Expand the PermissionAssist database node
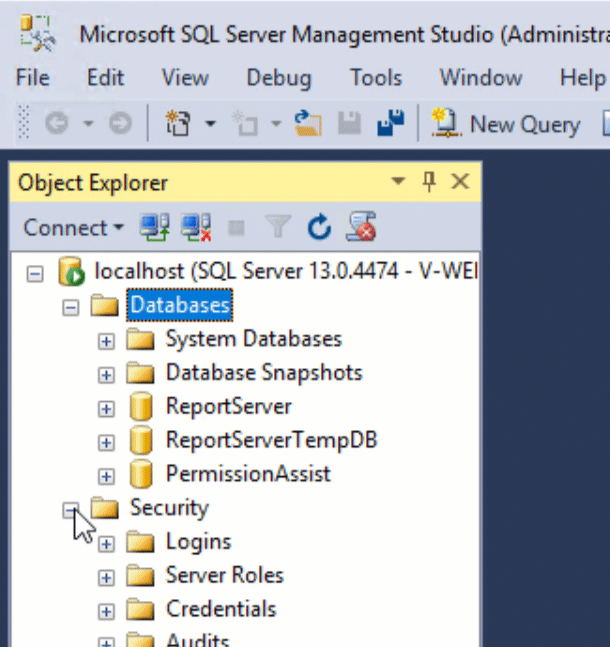 click(x=106, y=477)
